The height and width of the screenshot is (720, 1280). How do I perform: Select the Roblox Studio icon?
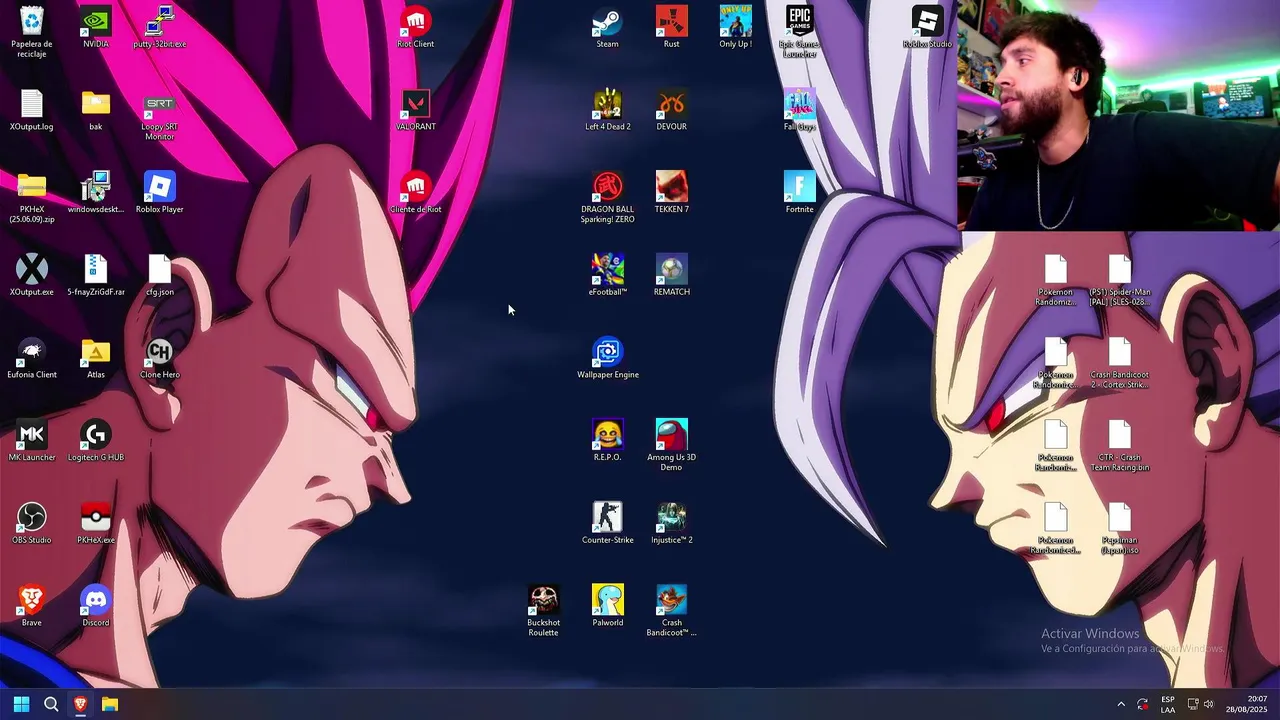click(x=928, y=28)
